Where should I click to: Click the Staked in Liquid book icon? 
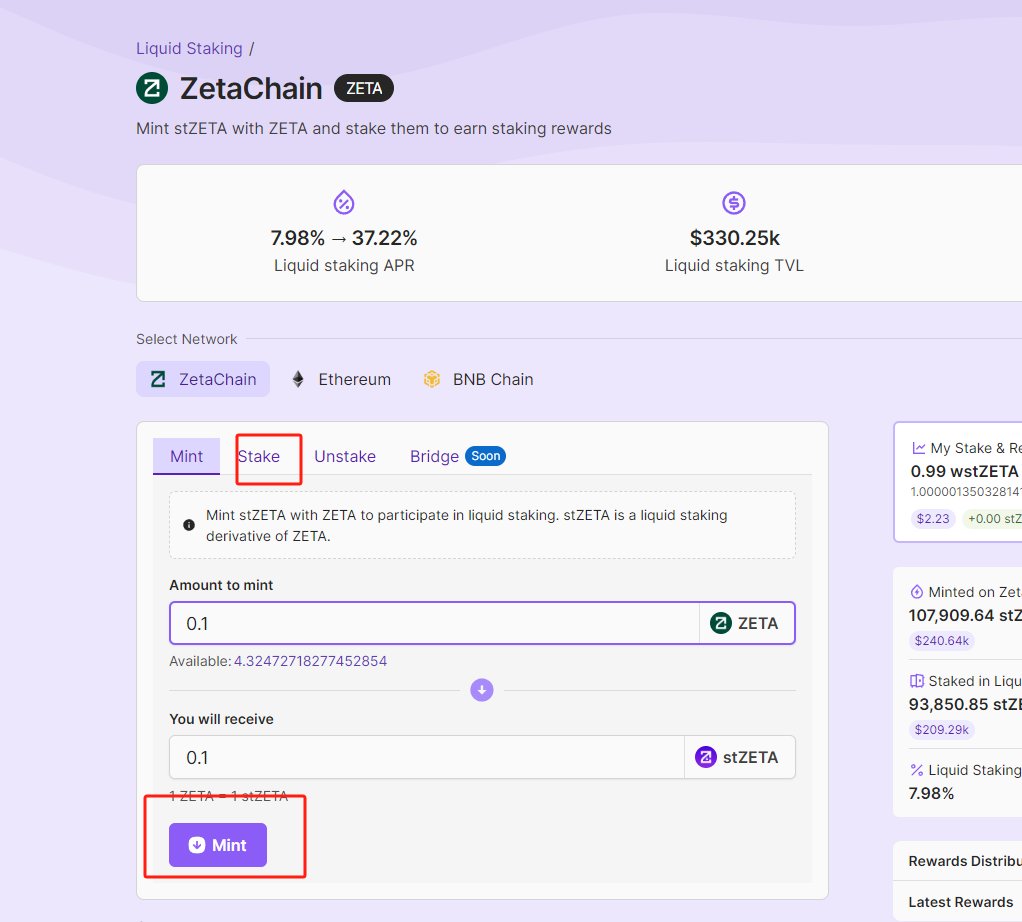(x=916, y=681)
